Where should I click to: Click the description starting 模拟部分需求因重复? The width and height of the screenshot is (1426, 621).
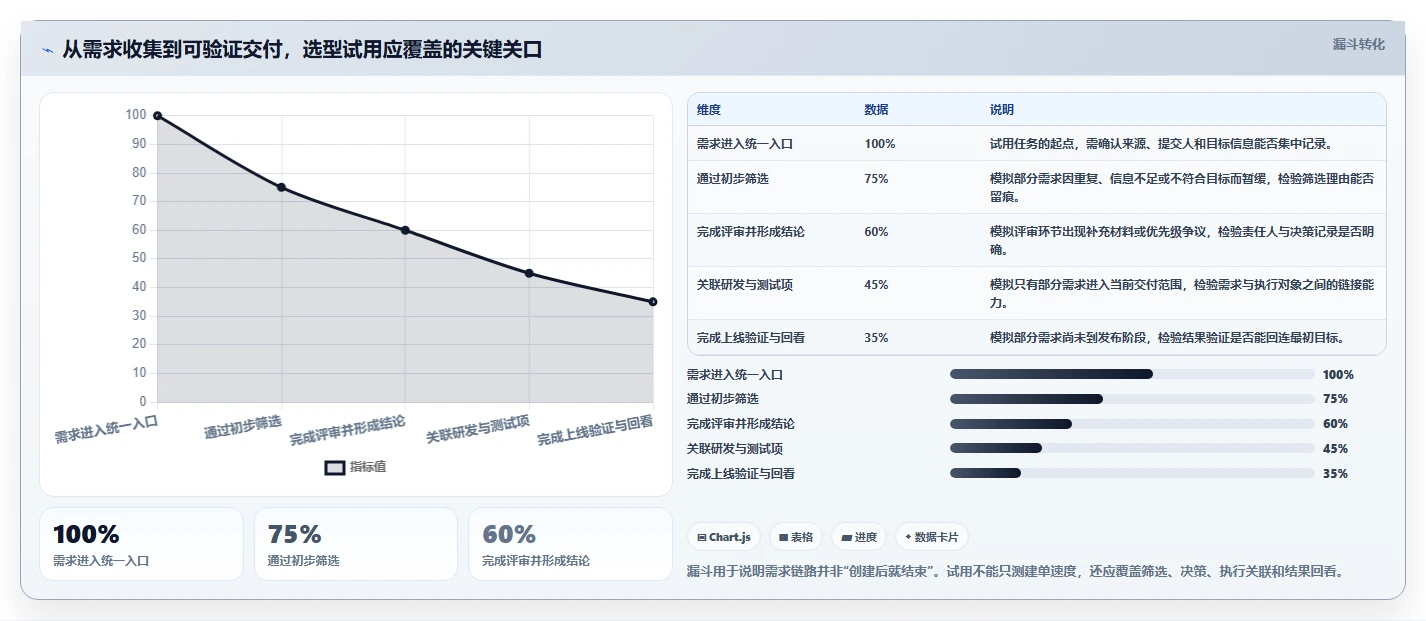[1182, 188]
